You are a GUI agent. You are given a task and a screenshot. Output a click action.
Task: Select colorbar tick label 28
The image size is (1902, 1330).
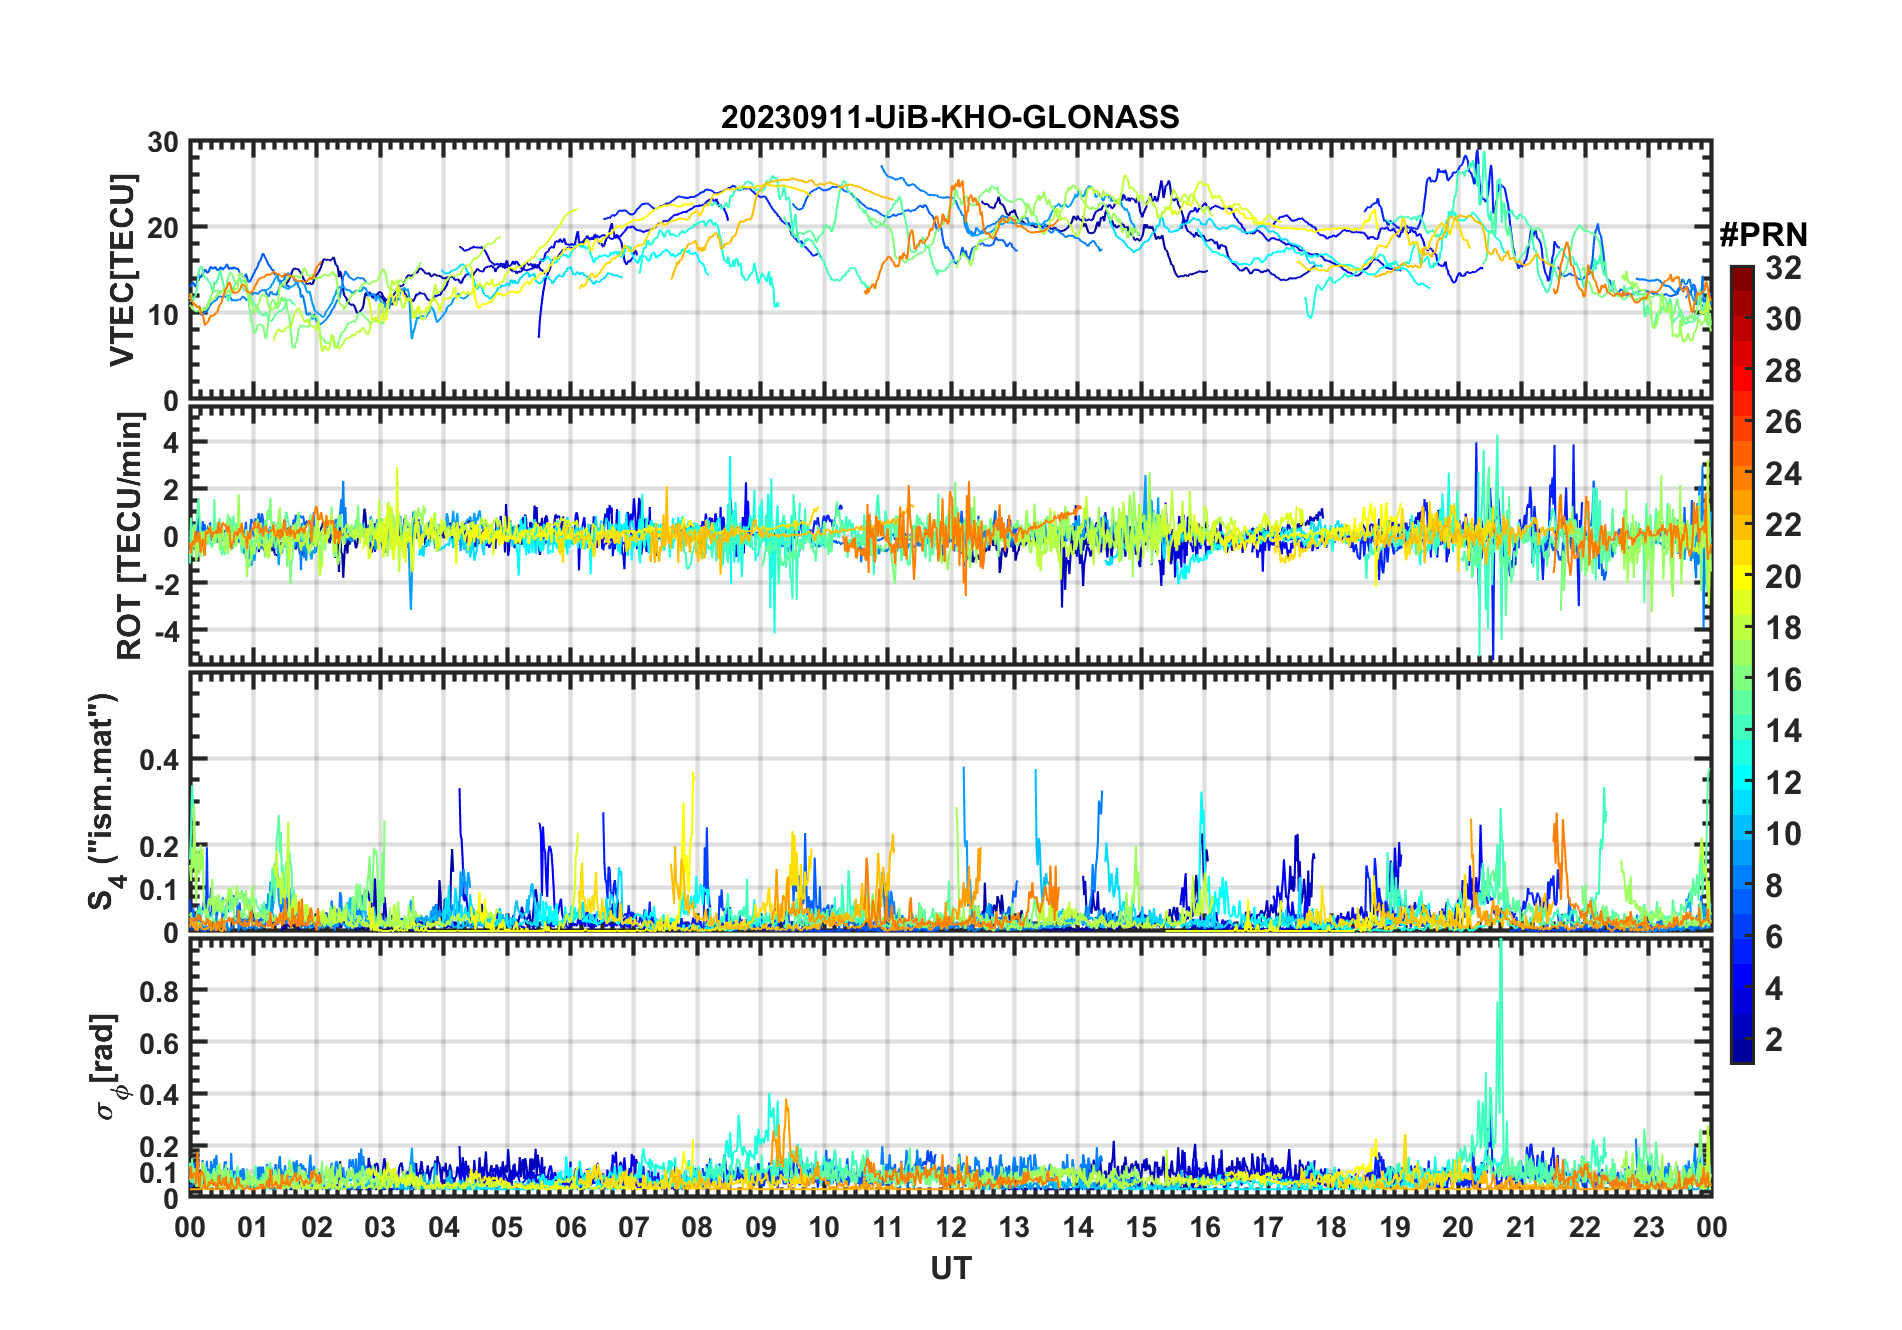point(1783,371)
